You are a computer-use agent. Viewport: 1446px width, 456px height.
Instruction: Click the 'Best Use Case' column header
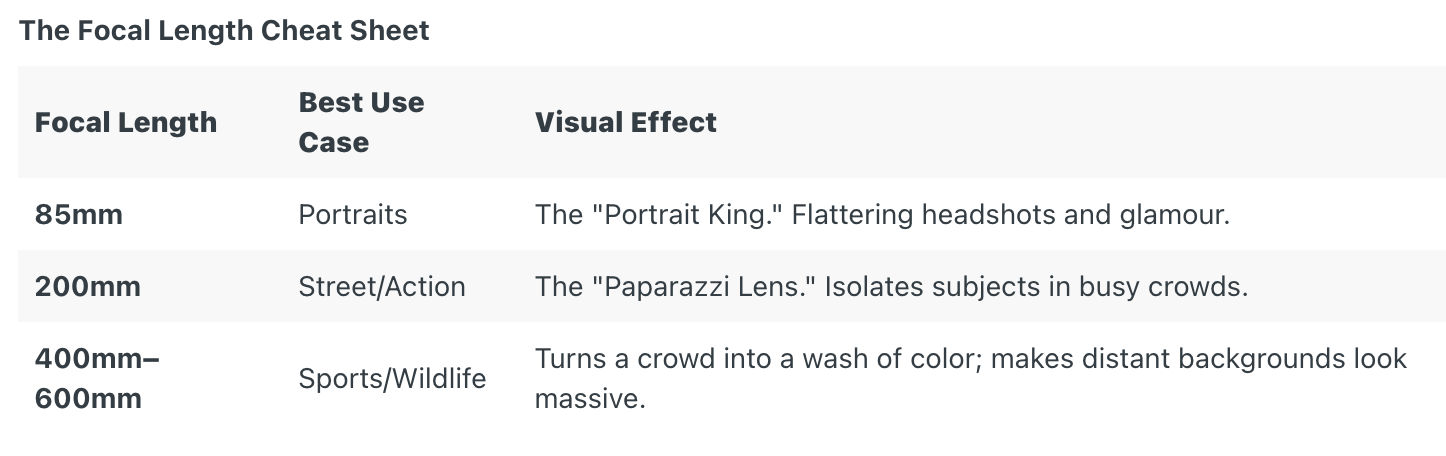pyautogui.click(x=361, y=122)
